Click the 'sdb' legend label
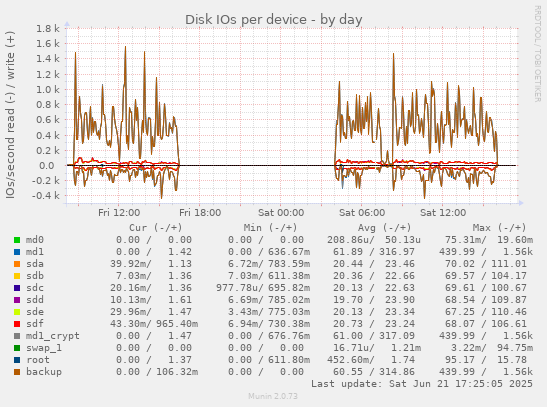This screenshot has width=547, height=407. [35, 276]
